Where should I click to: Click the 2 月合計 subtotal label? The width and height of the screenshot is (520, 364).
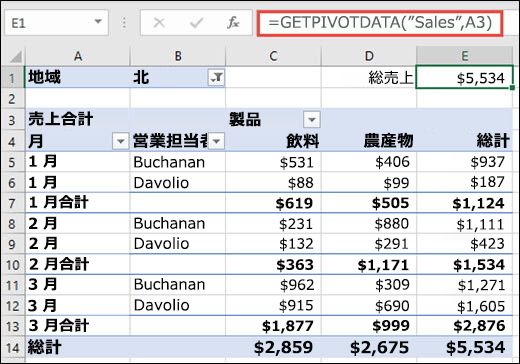click(78, 265)
